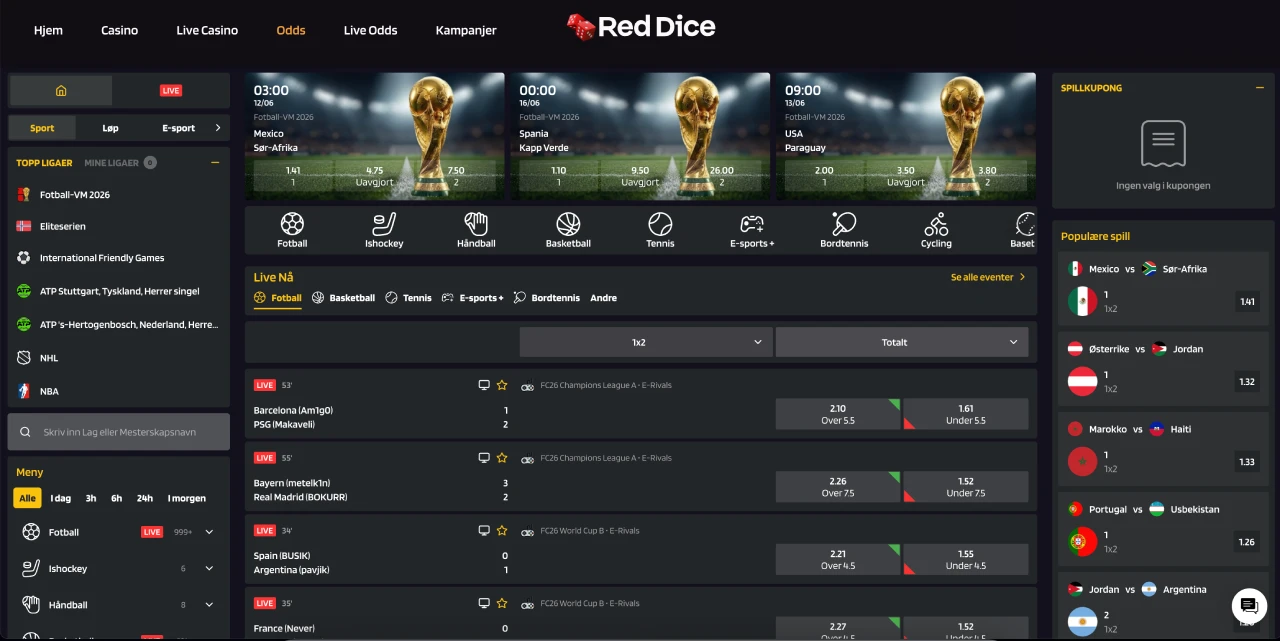The image size is (1280, 641).
Task: Bet Over 5.5 at 2.10
Action: pos(838,414)
